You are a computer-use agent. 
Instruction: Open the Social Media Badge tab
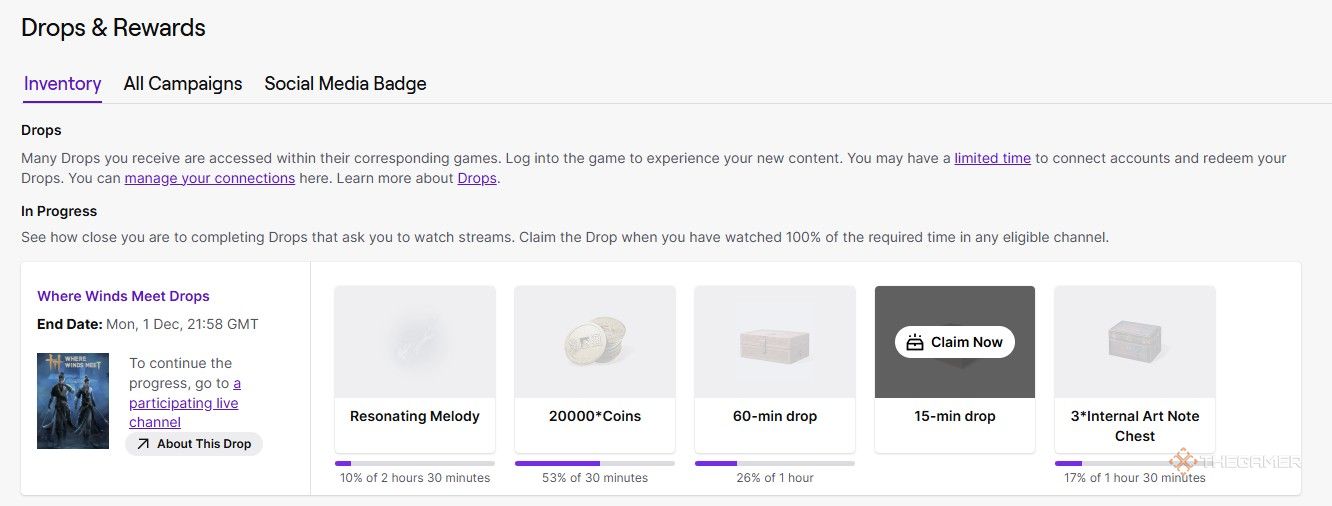[x=345, y=84]
